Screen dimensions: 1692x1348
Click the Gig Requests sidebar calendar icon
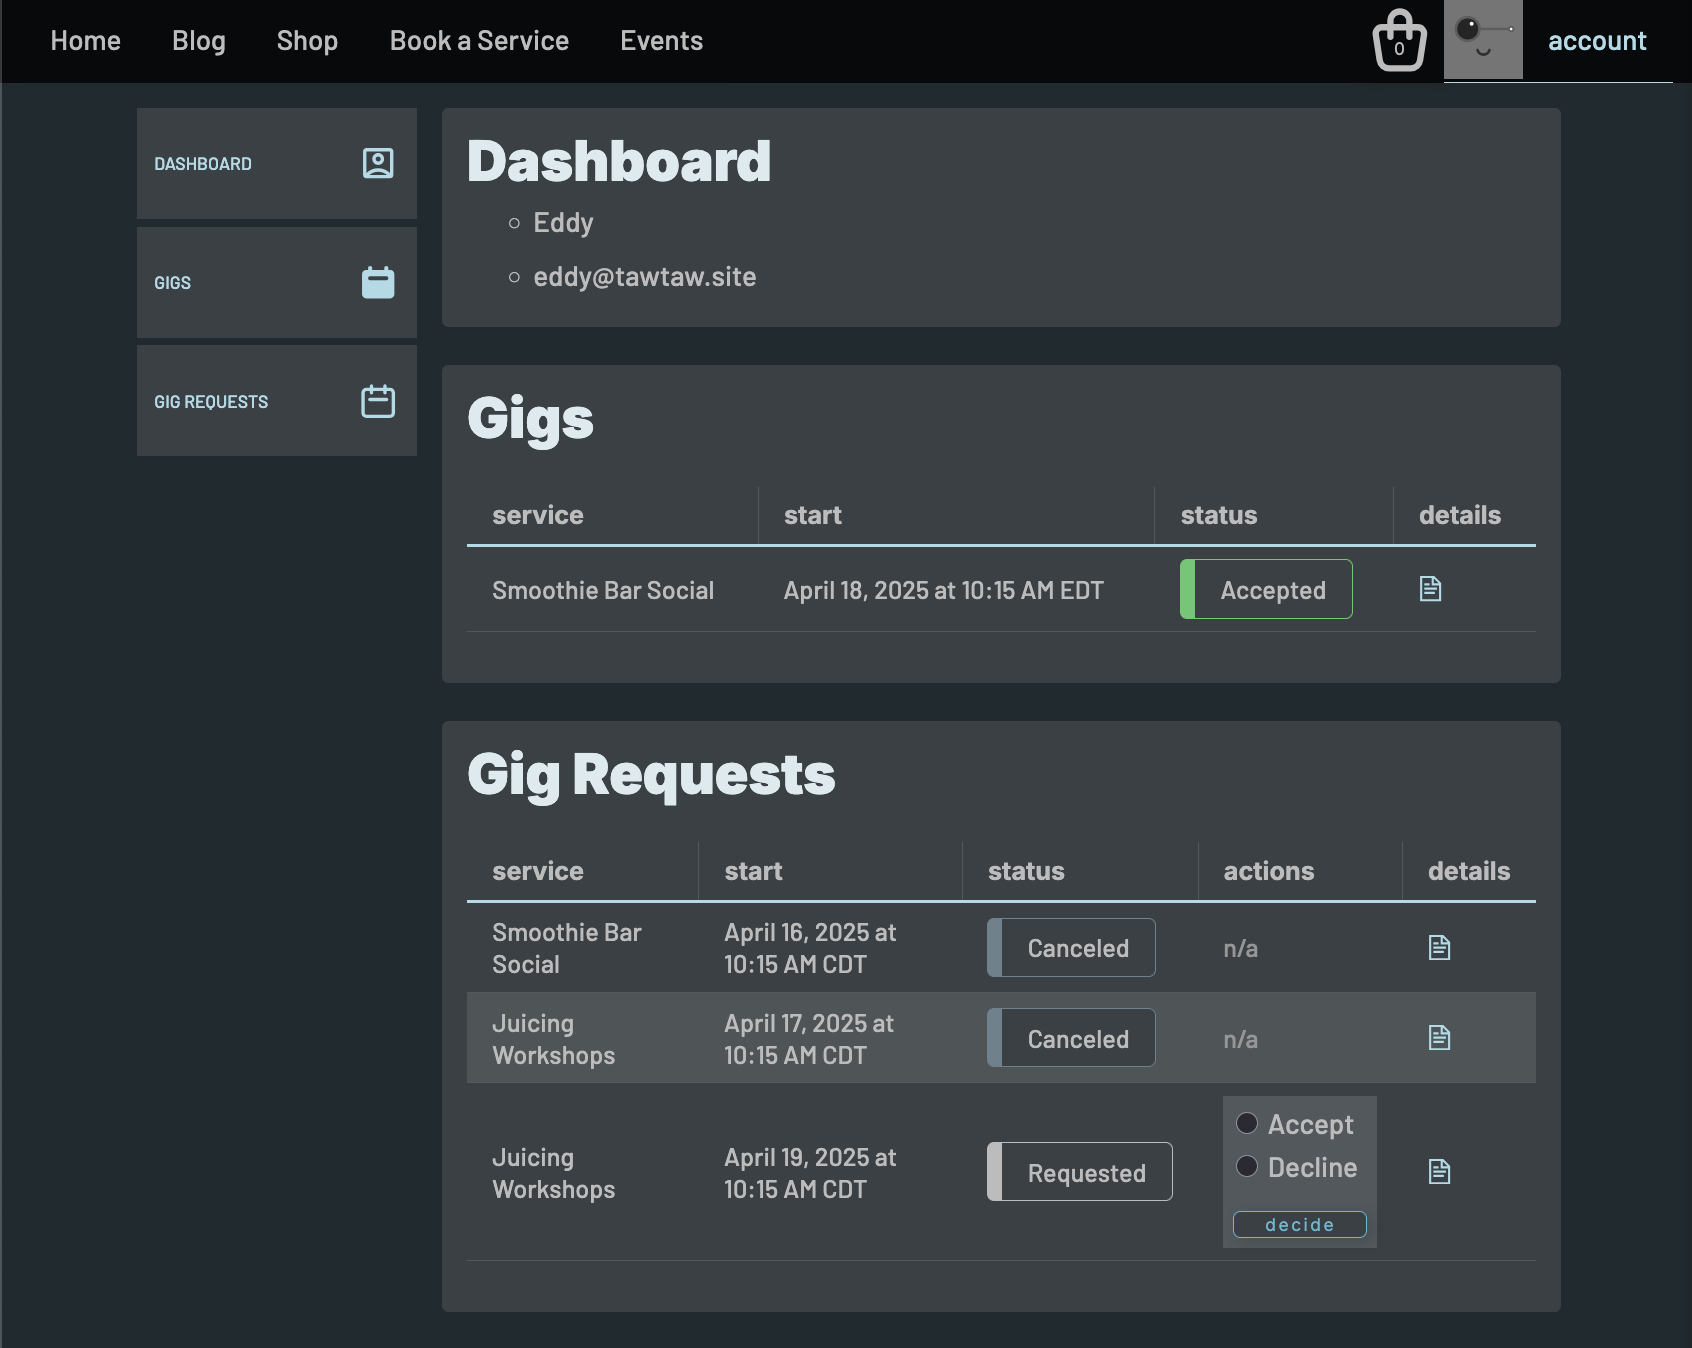point(378,401)
